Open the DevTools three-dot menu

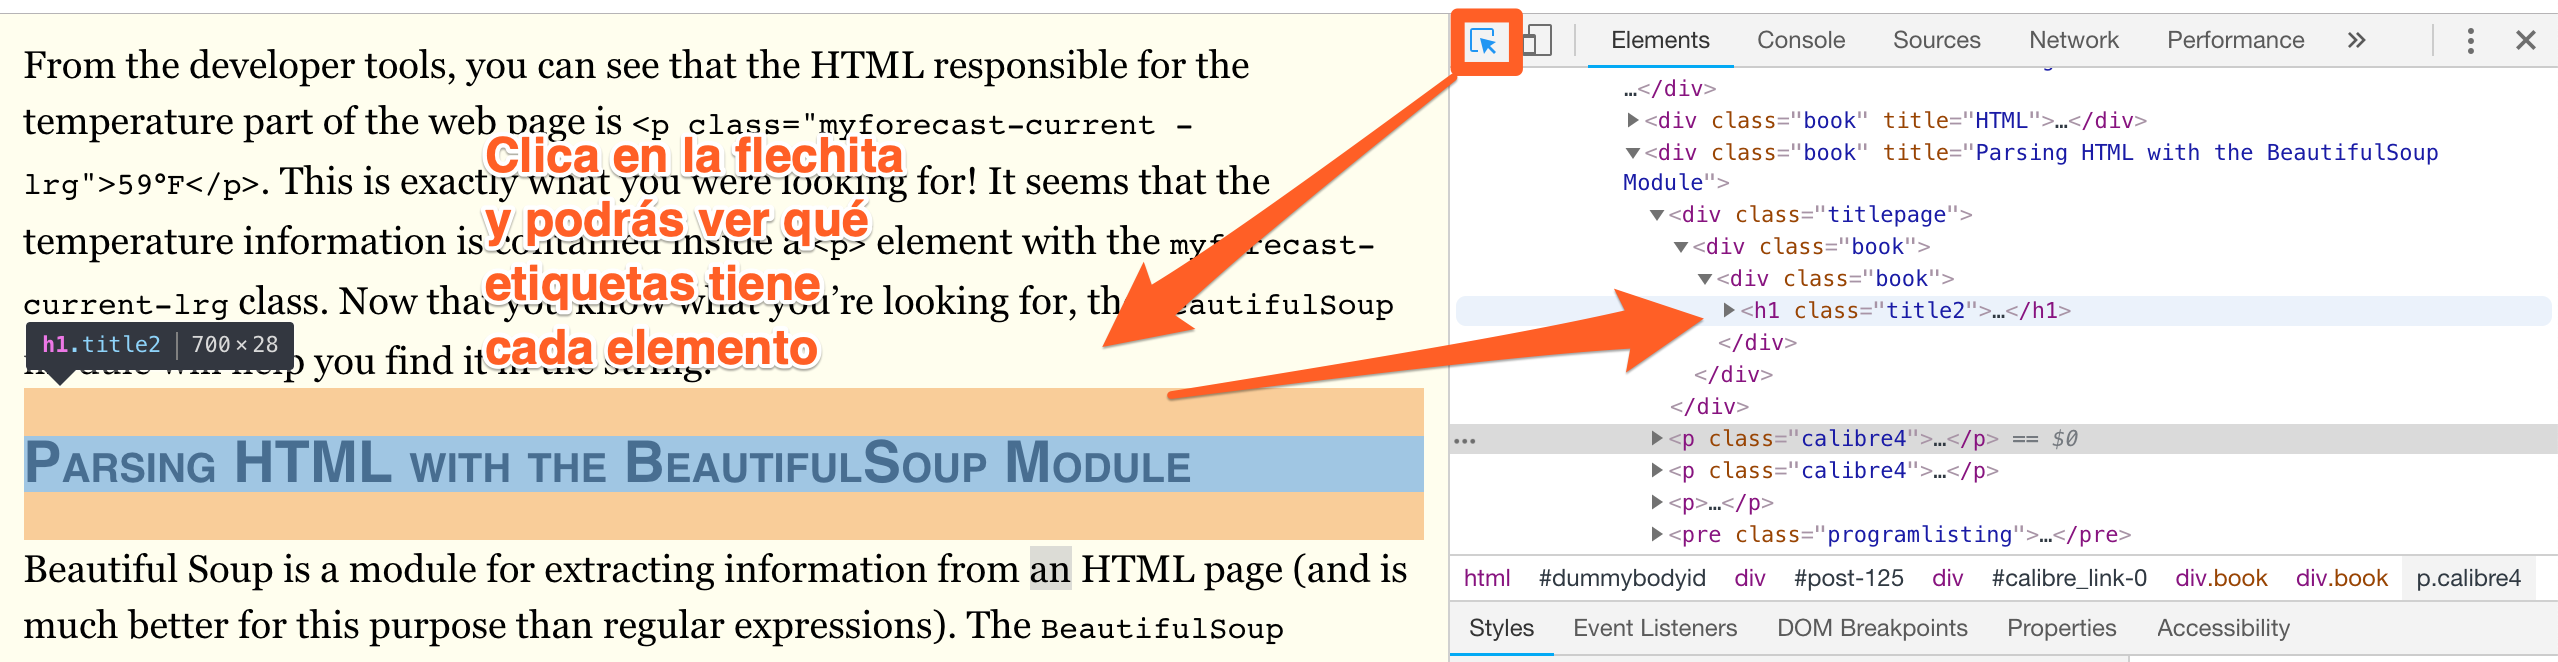2470,41
